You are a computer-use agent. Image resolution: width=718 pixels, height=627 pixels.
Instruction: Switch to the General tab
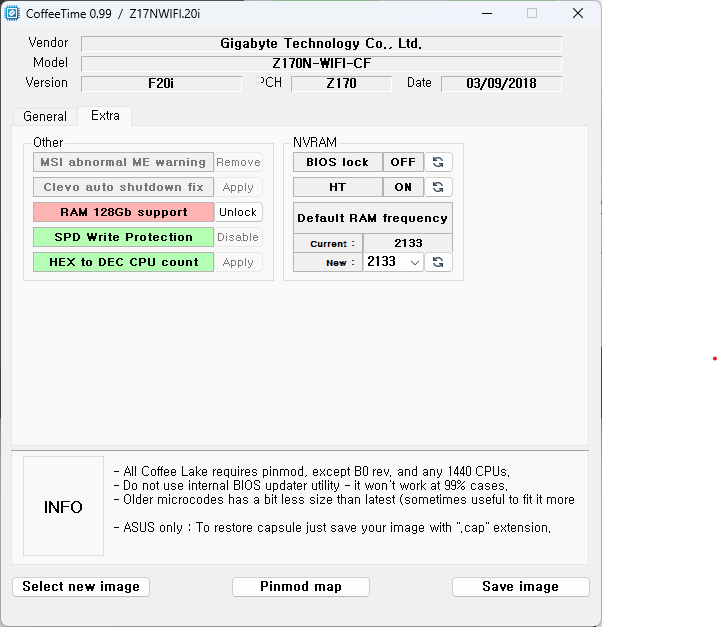click(x=45, y=116)
